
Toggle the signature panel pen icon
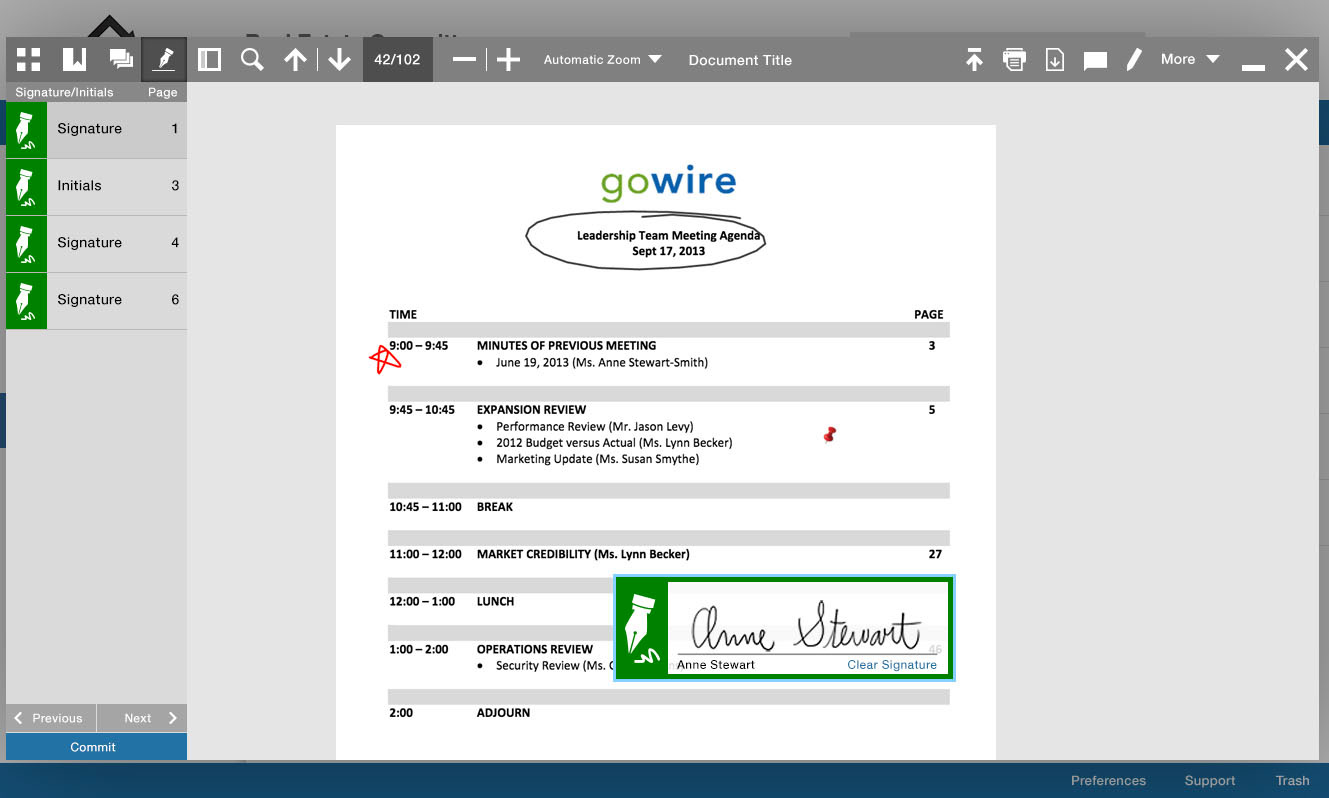click(x=164, y=60)
